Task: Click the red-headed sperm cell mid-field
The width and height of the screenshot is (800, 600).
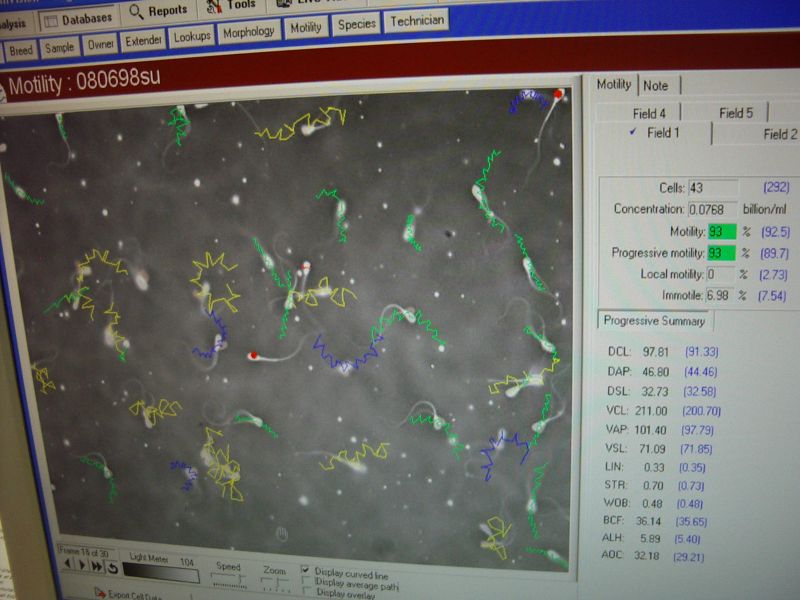Action: click(254, 356)
